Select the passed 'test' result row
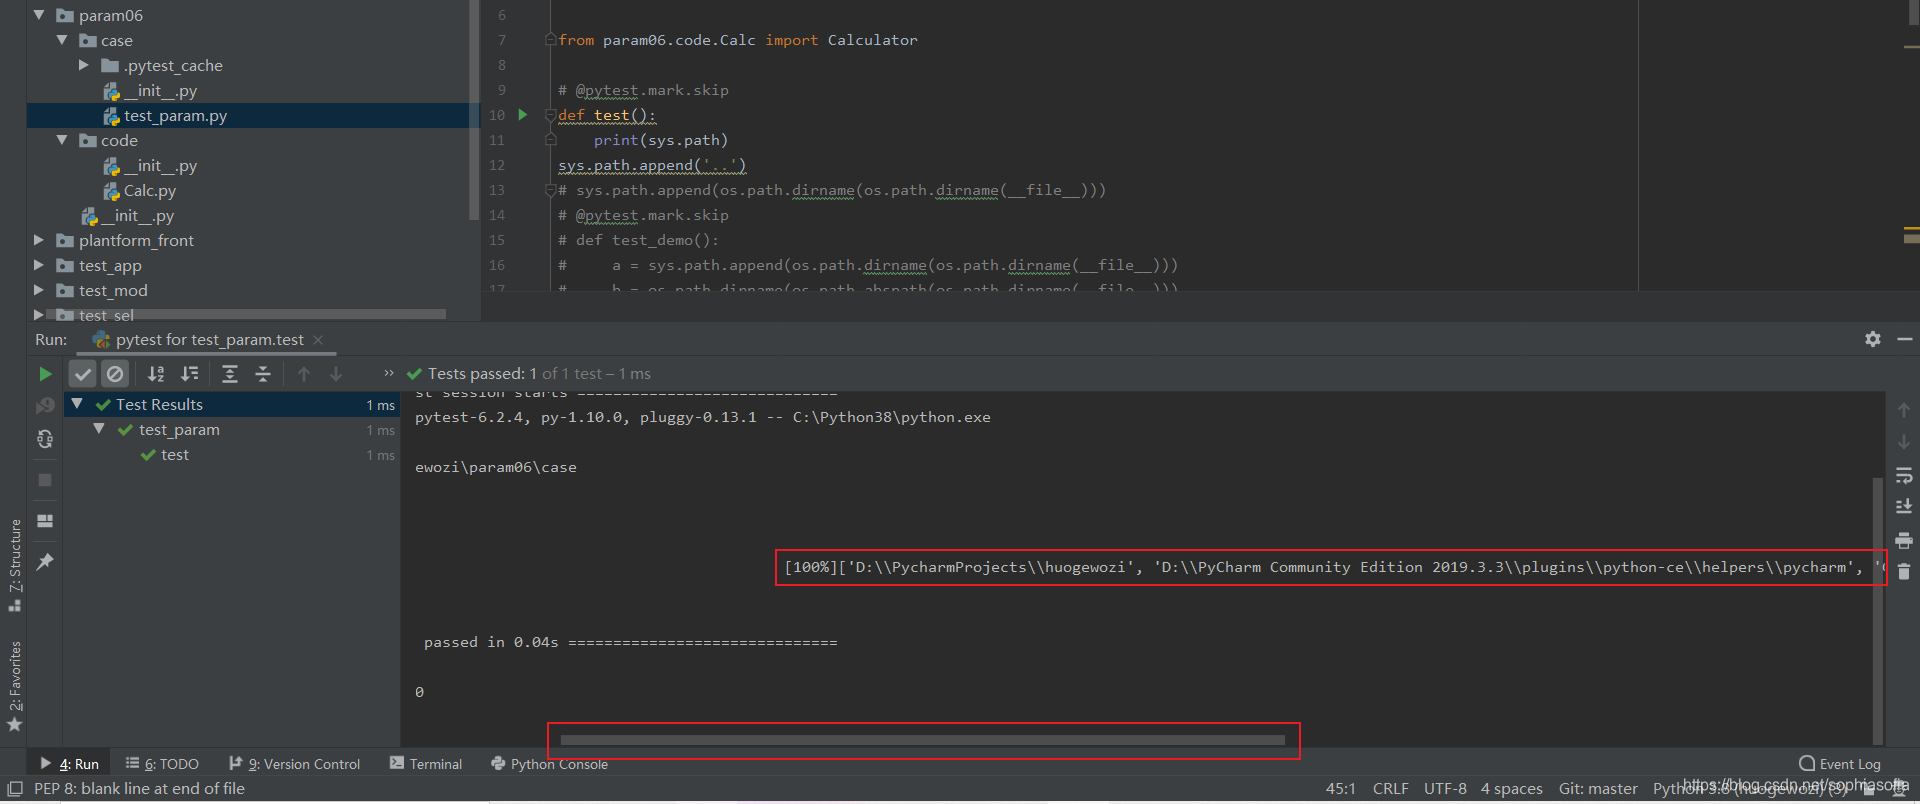This screenshot has height=804, width=1920. (232, 455)
